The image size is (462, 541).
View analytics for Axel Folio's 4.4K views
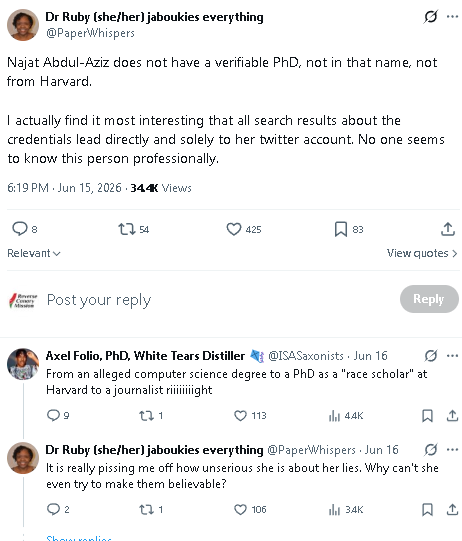click(346, 415)
